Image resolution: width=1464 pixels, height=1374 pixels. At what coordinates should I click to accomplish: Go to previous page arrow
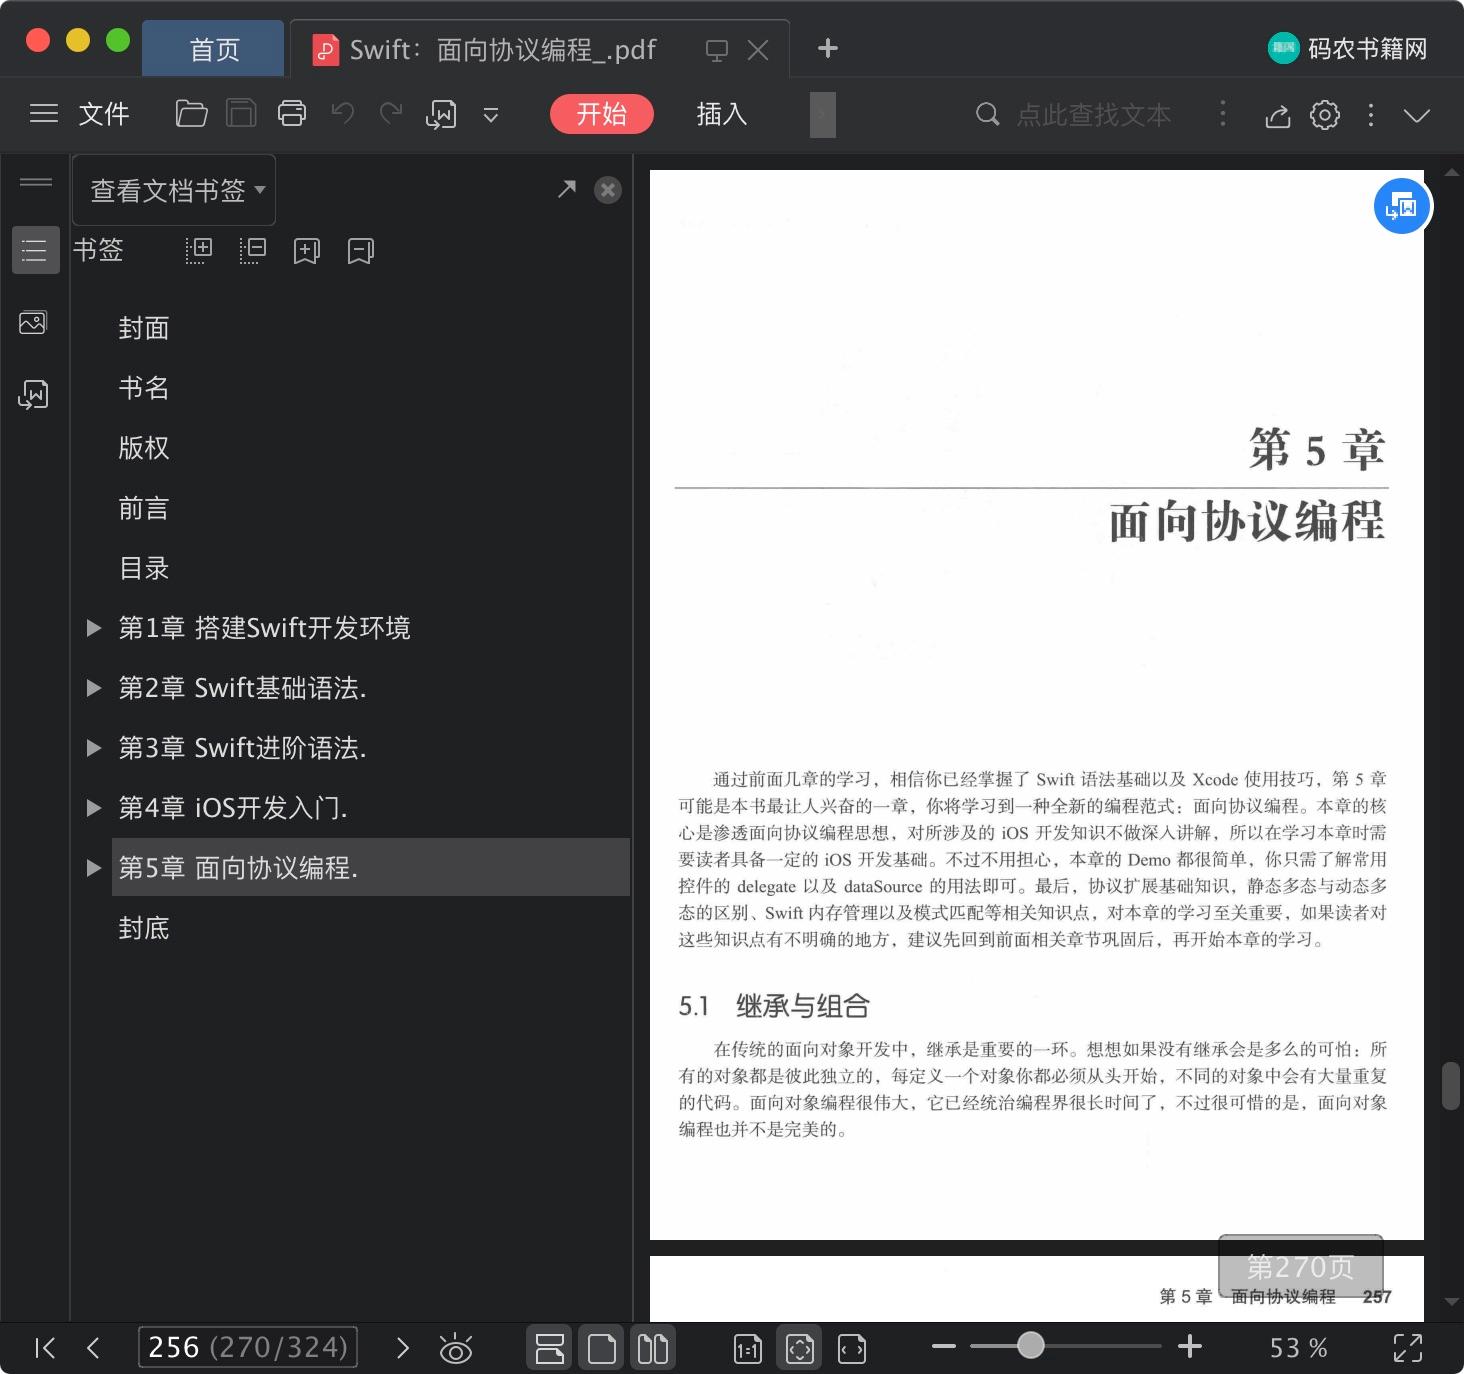coord(93,1348)
